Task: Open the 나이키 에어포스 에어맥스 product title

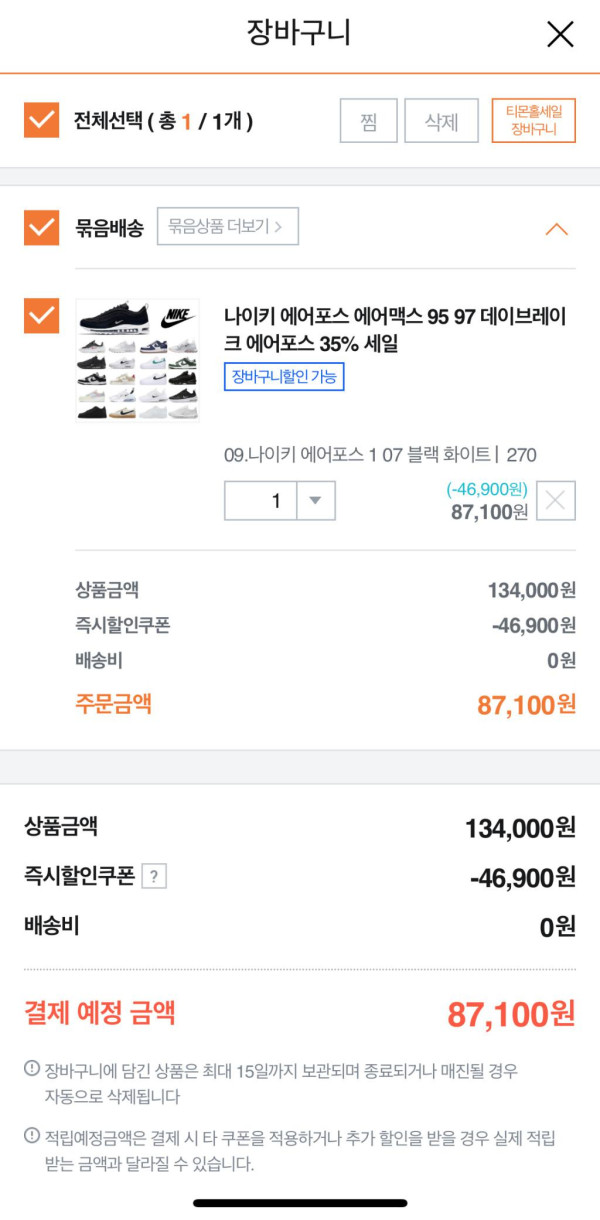Action: click(x=395, y=330)
